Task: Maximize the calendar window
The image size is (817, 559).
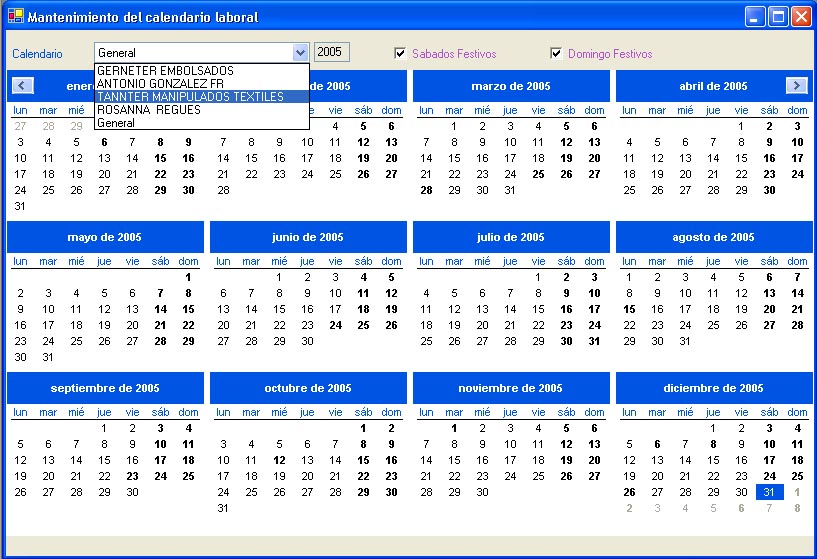Action: pos(778,17)
